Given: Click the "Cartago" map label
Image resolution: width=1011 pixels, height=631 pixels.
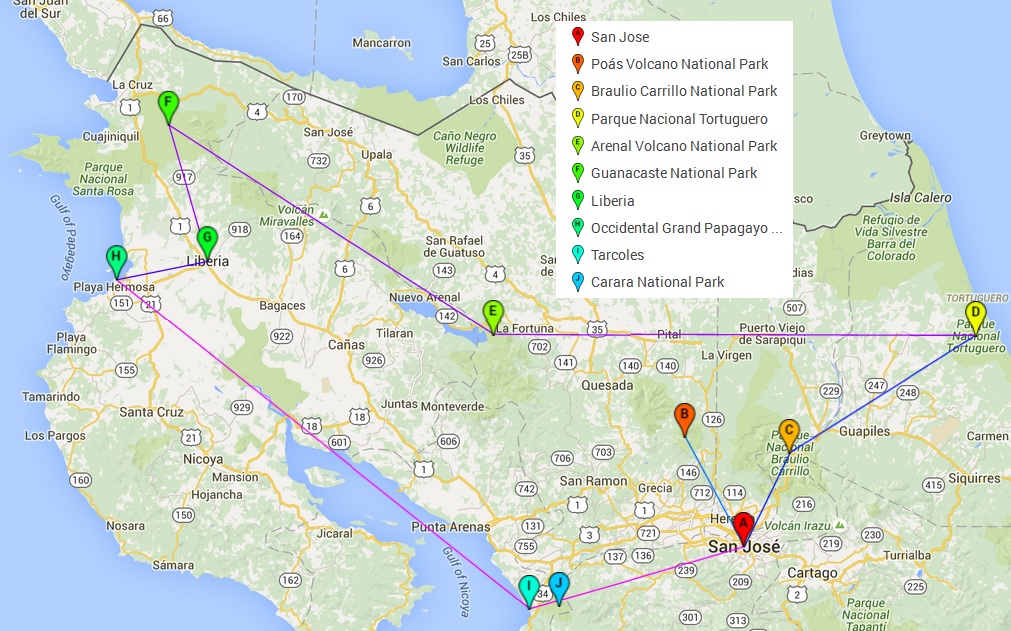Looking at the screenshot, I should coord(812,572).
